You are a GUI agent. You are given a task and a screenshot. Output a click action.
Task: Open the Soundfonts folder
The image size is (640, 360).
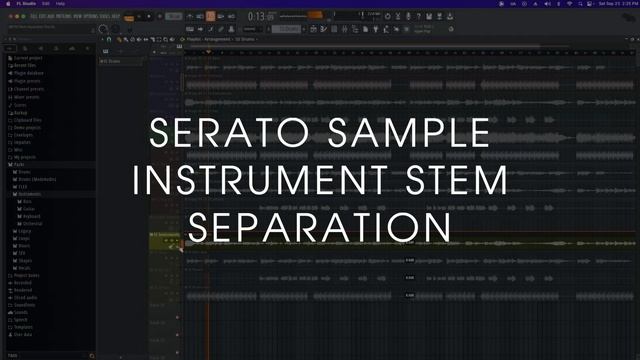coord(24,305)
